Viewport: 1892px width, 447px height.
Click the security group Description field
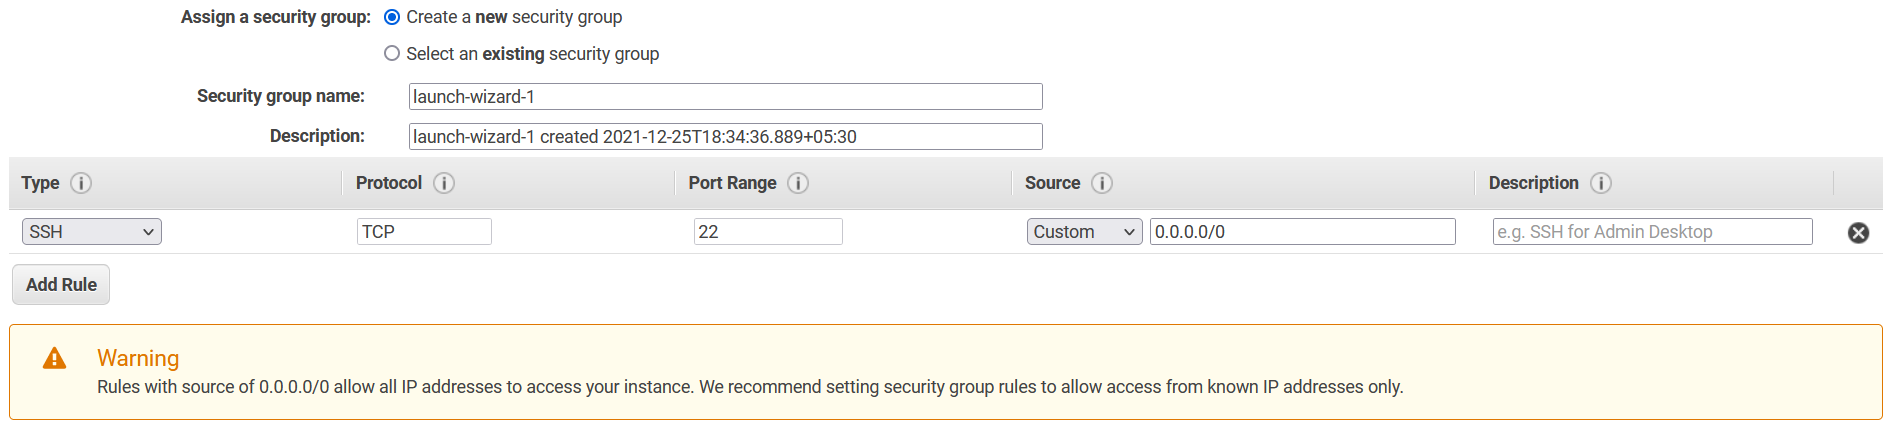point(726,137)
